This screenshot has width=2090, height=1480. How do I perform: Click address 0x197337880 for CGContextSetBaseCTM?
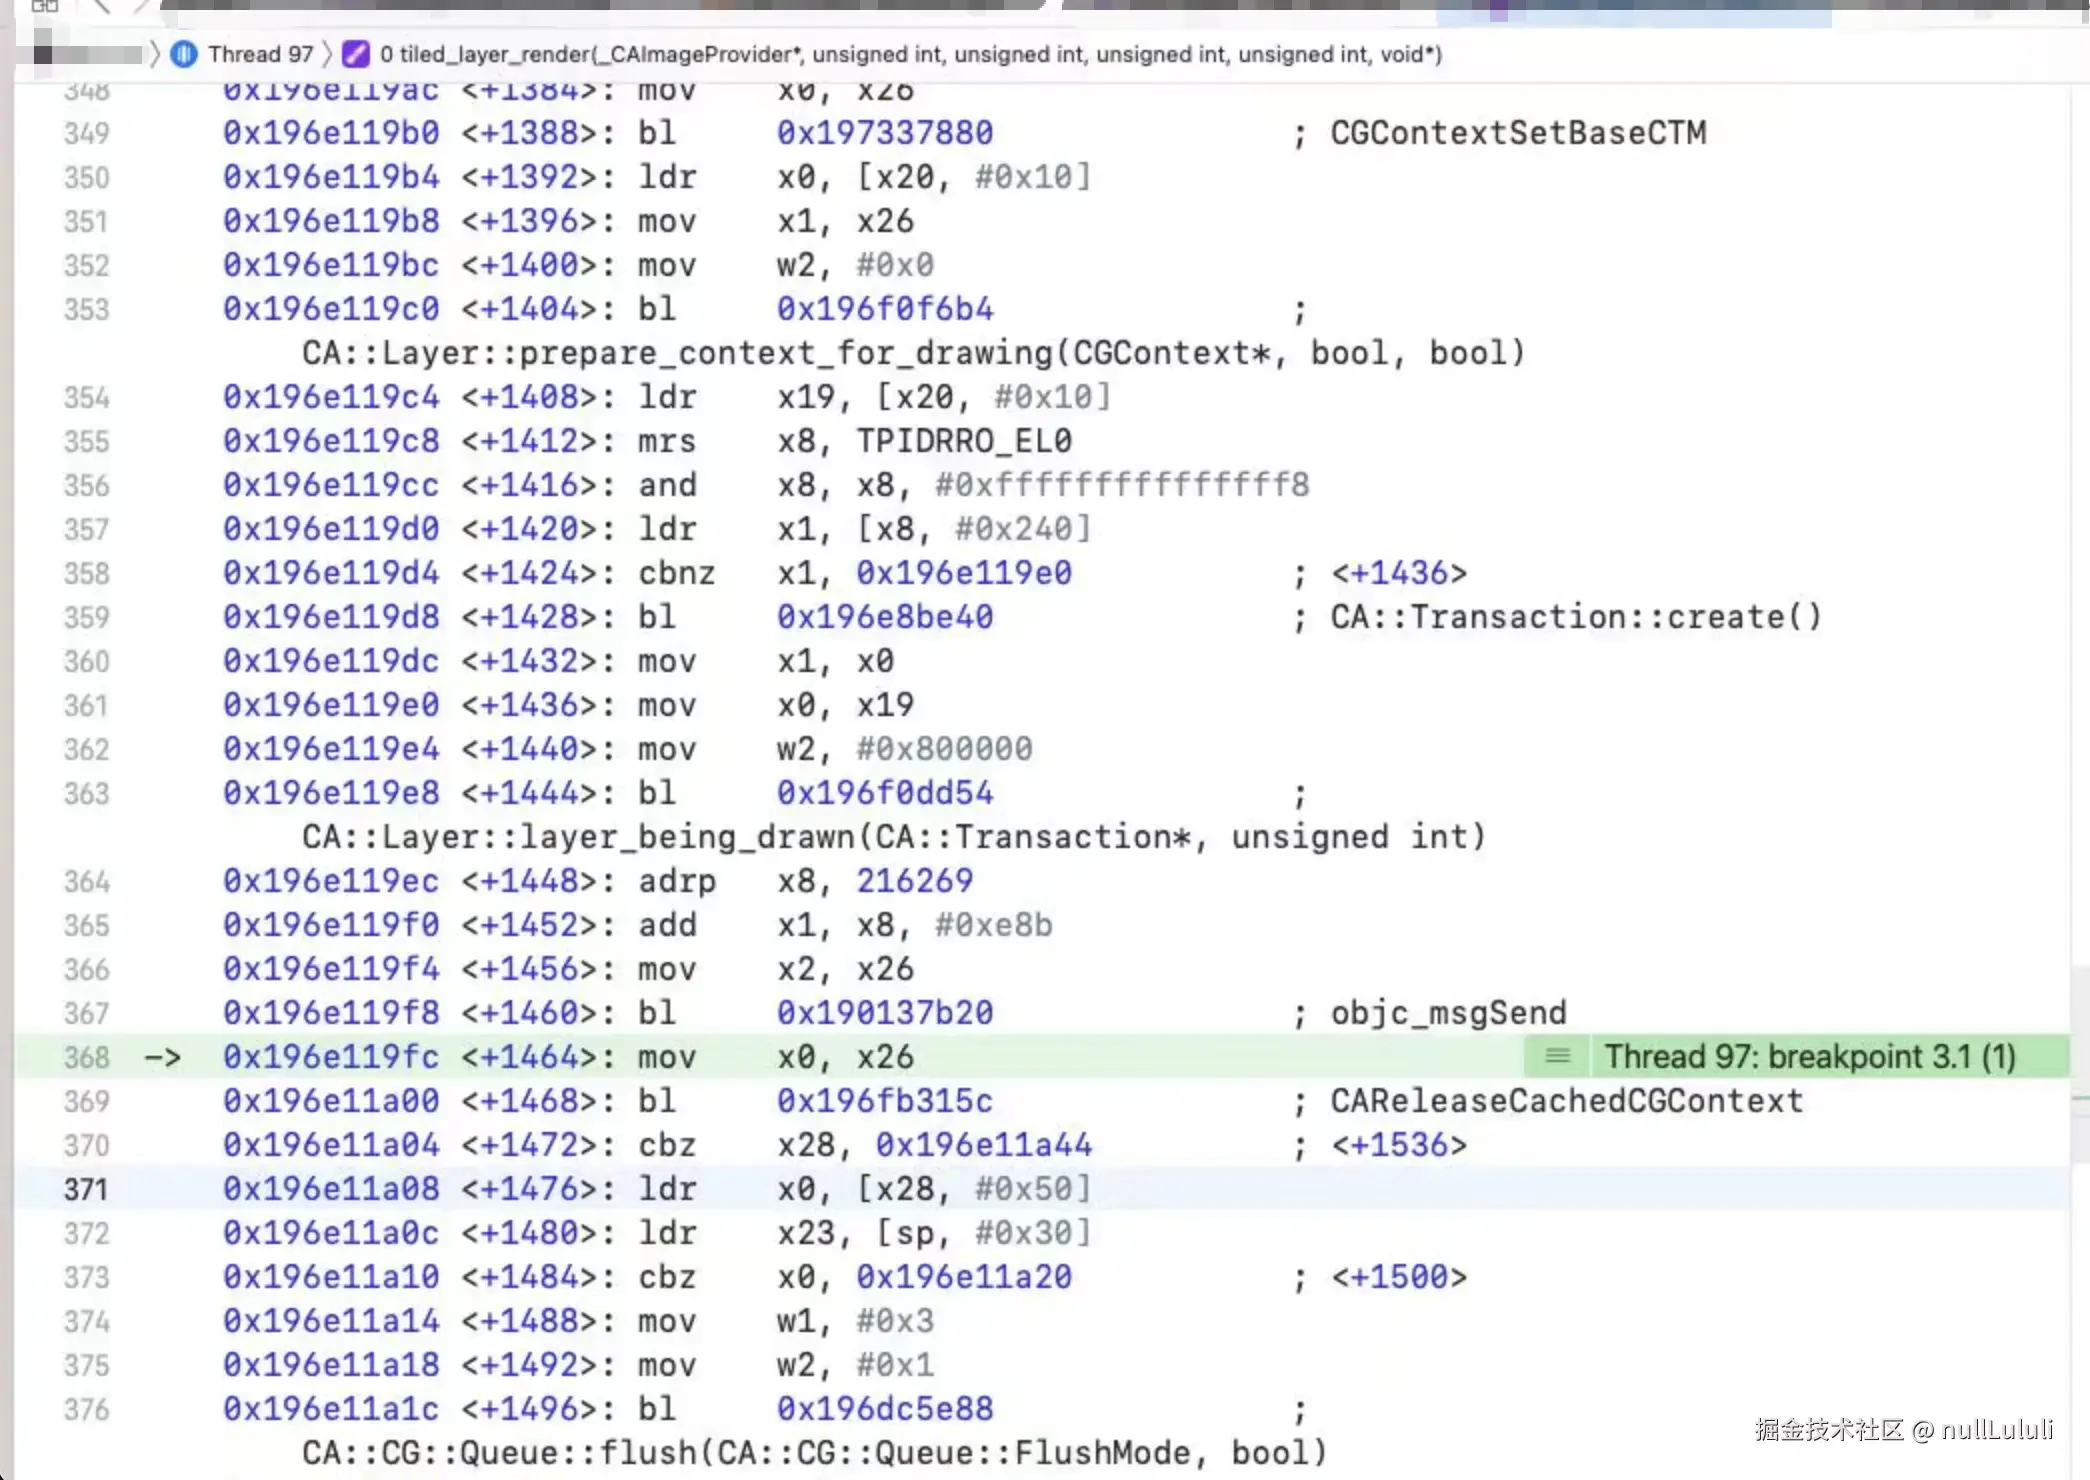tap(885, 133)
